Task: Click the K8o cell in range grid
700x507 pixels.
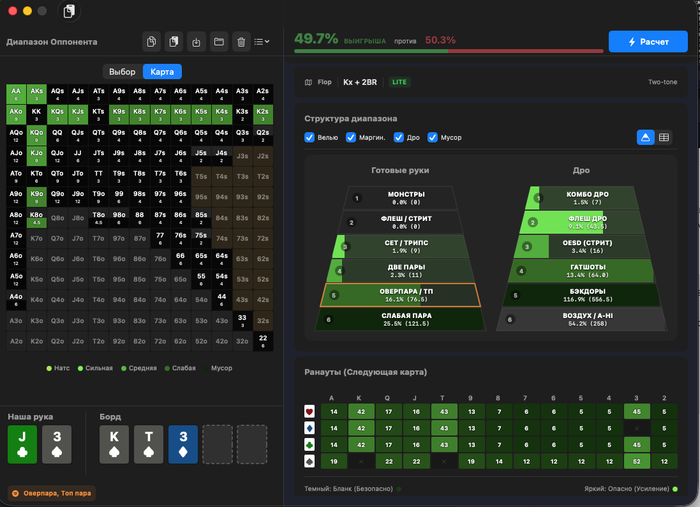Action: [x=37, y=218]
